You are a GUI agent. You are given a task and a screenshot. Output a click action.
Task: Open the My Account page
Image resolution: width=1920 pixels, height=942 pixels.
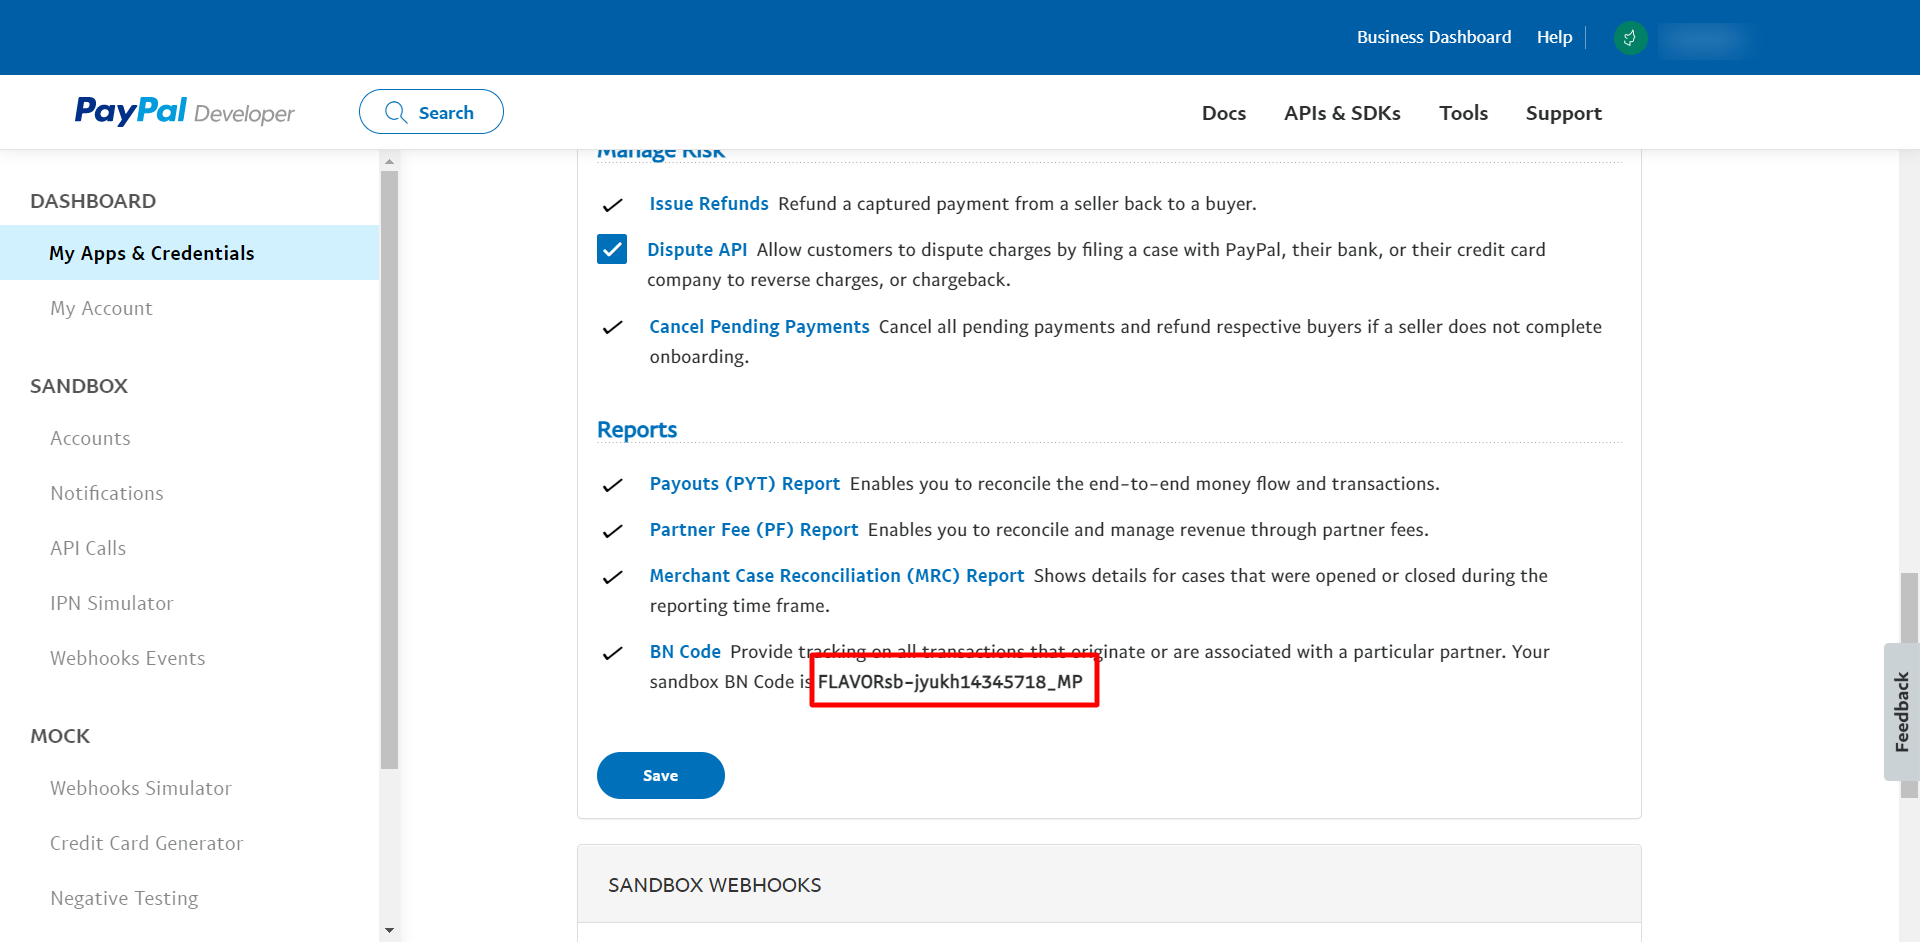pyautogui.click(x=100, y=308)
